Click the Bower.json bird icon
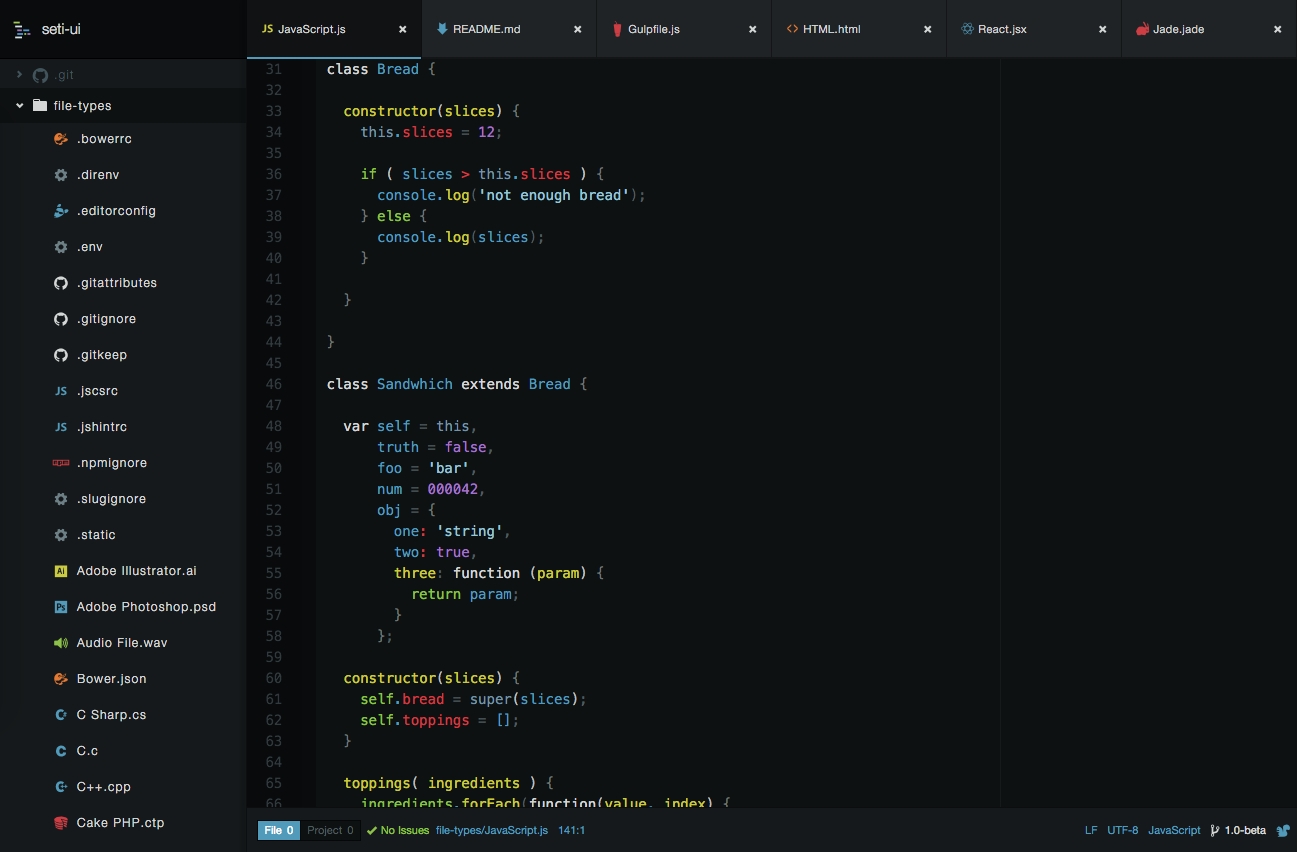The height and width of the screenshot is (852, 1297). [60, 679]
